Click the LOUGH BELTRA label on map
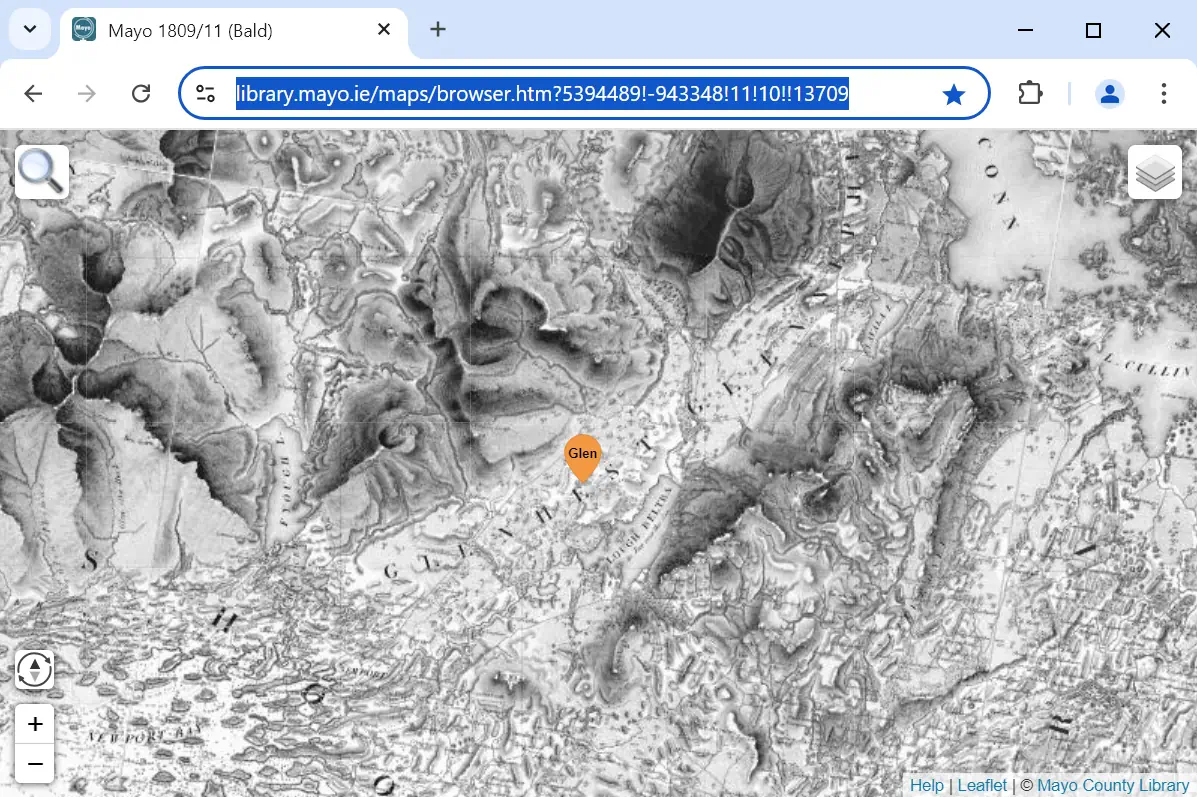This screenshot has height=797, width=1197. click(x=640, y=526)
